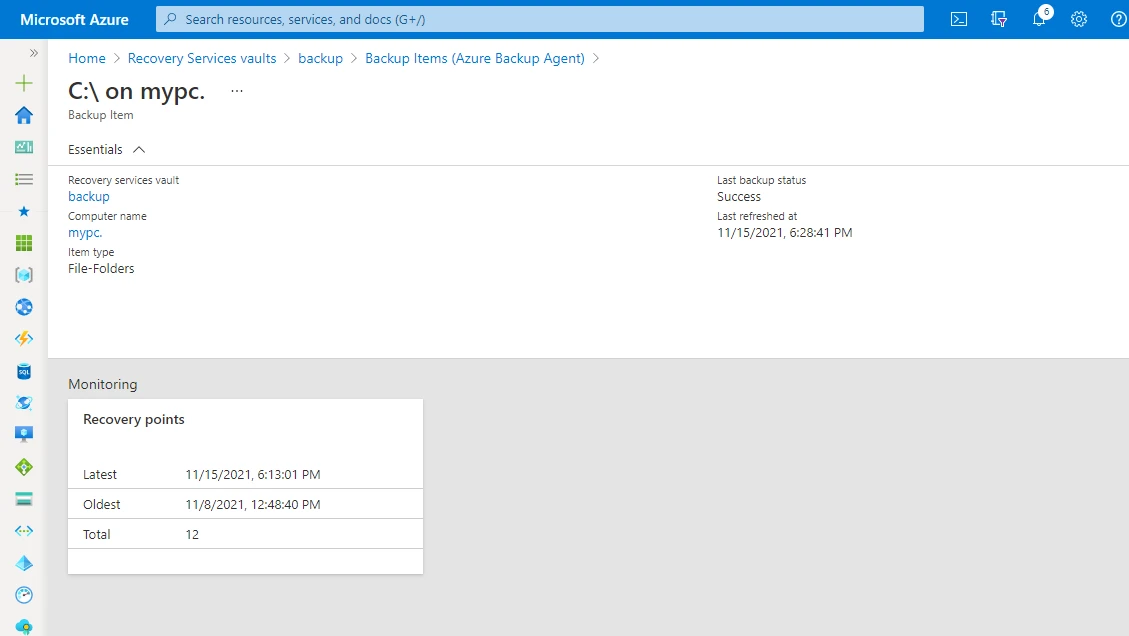Open the Dashboard from the sidebar
The width and height of the screenshot is (1129, 636).
(x=23, y=146)
